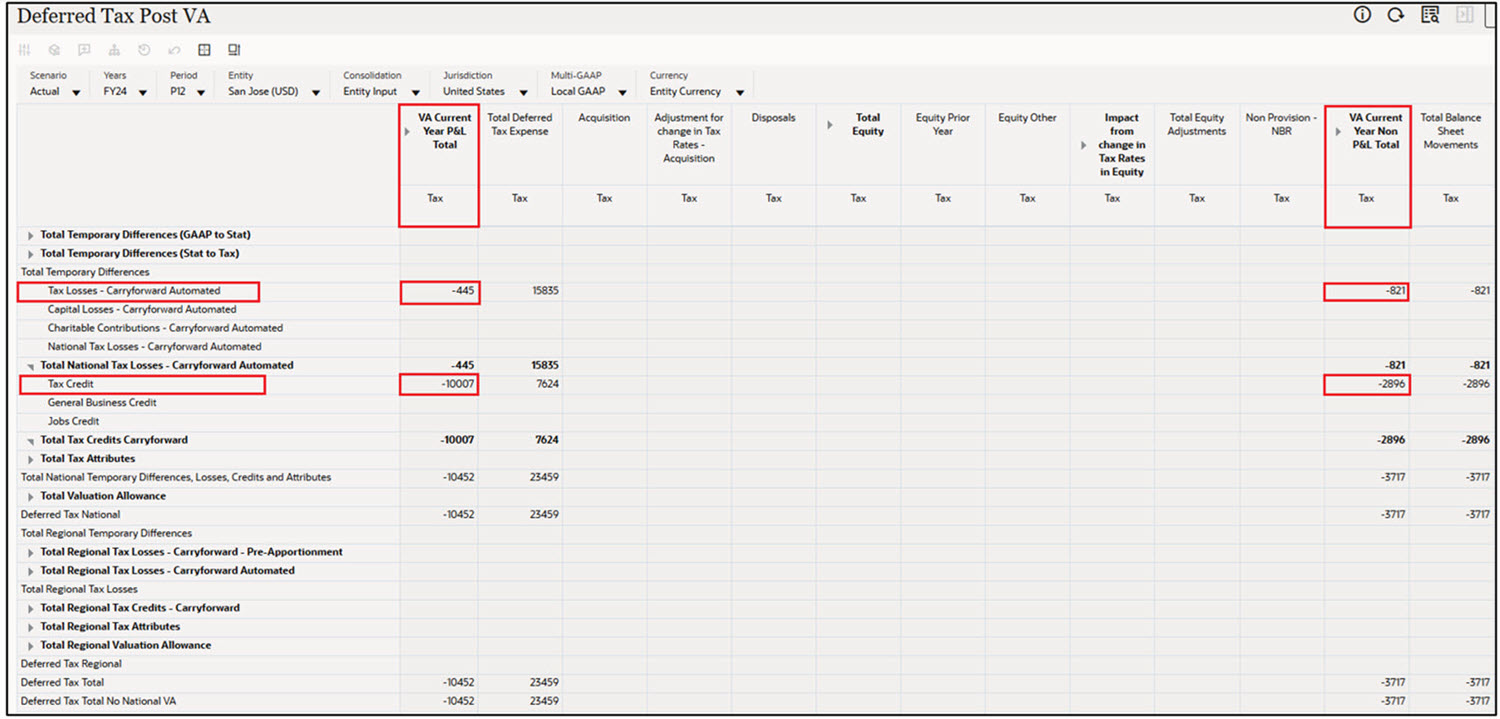The image size is (1500, 719).
Task: Expand VA Current Year Non P&L Total column
Action: (x=1338, y=131)
